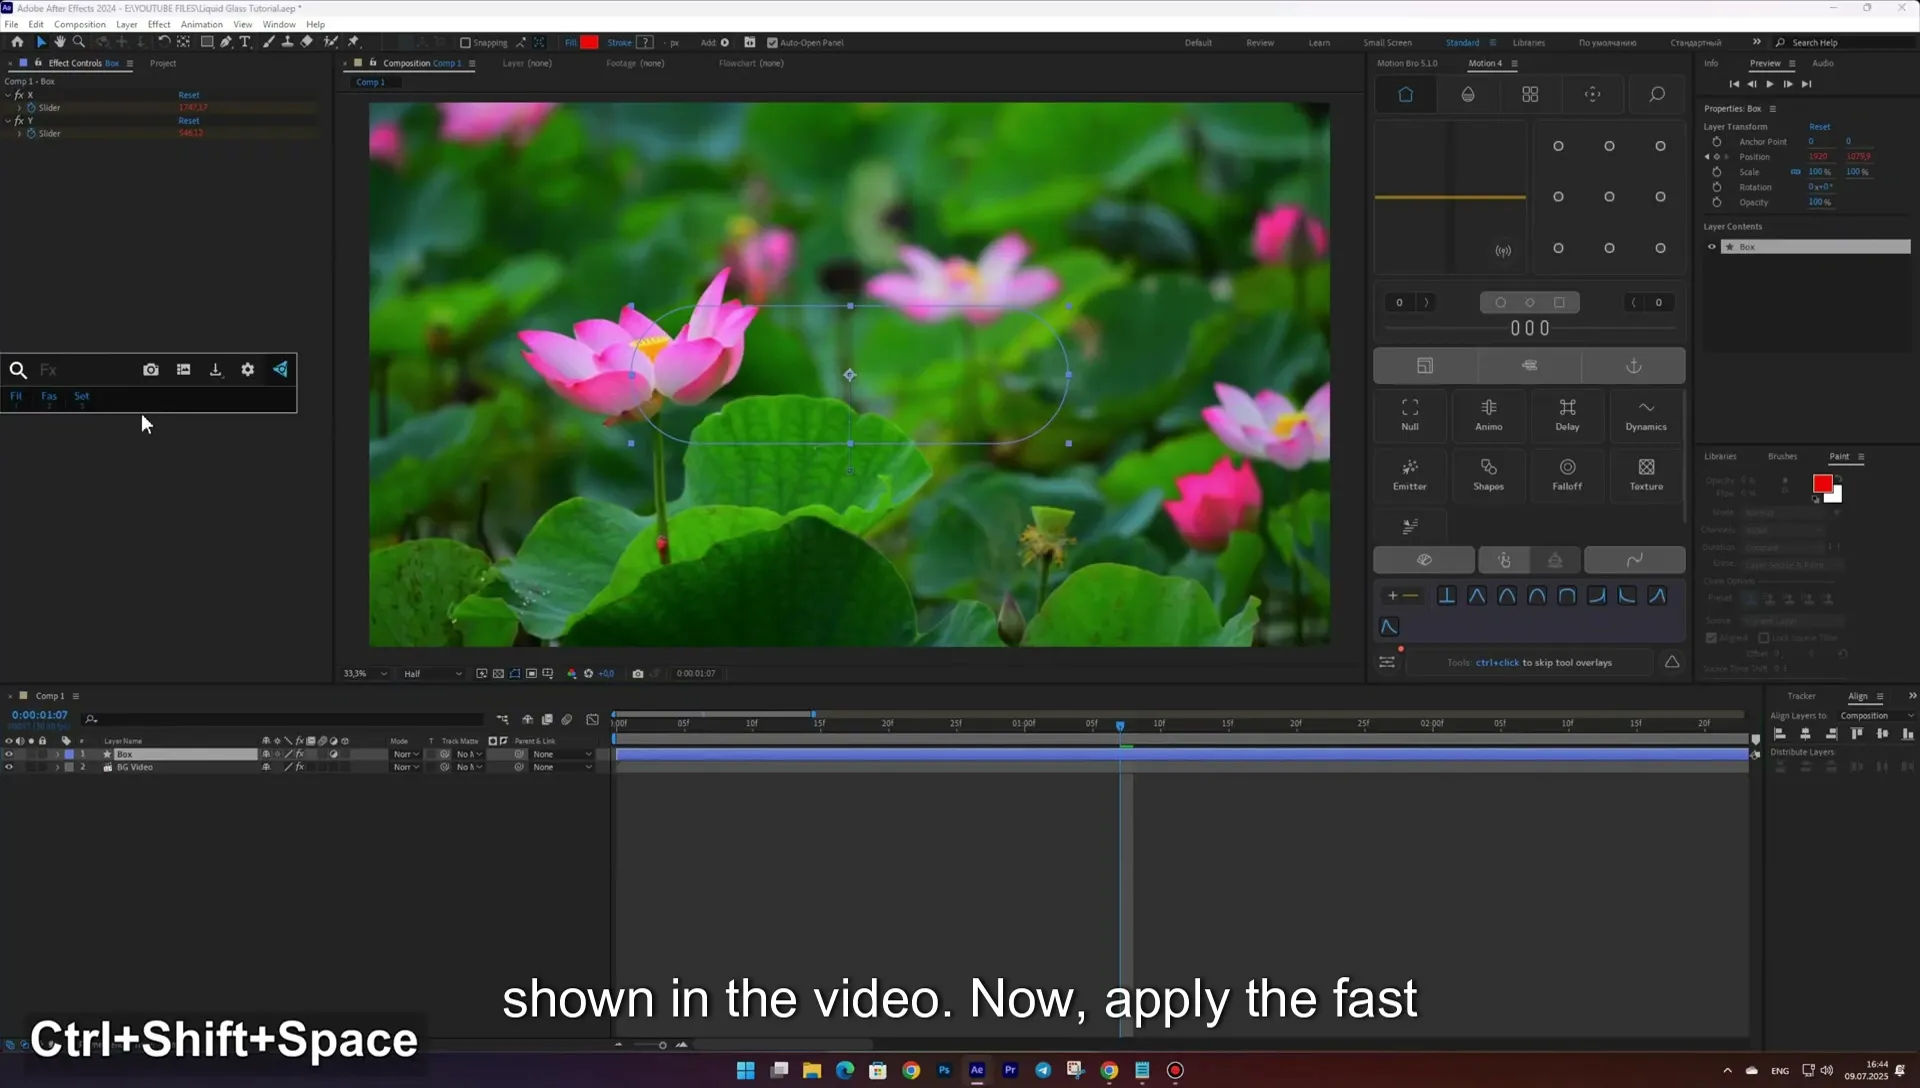Switch to the Brushes tab
Screen dimensions: 1920x1088
tap(1782, 456)
